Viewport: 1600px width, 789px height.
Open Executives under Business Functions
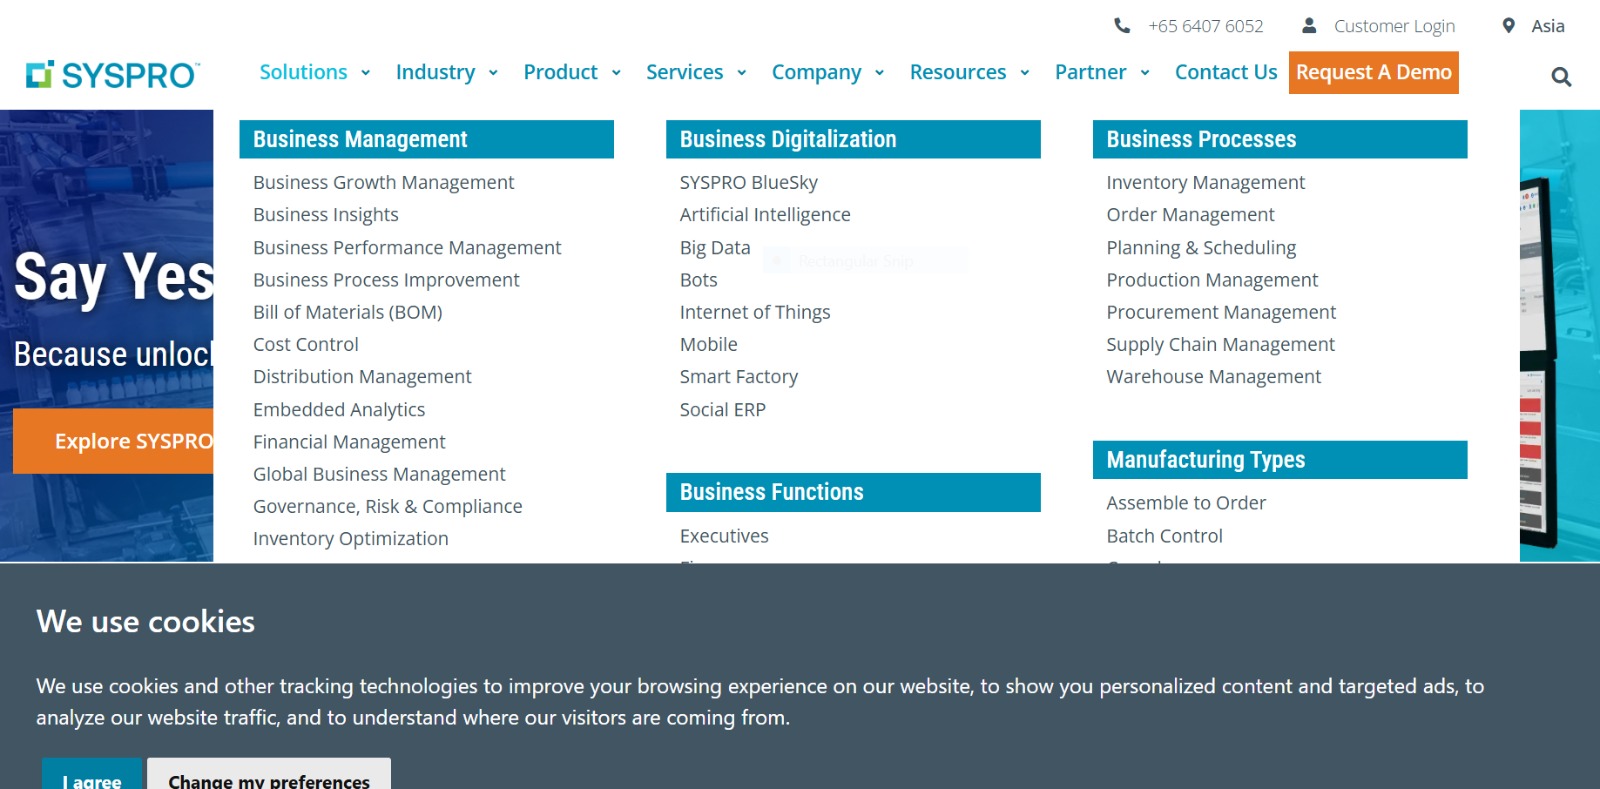[724, 535]
